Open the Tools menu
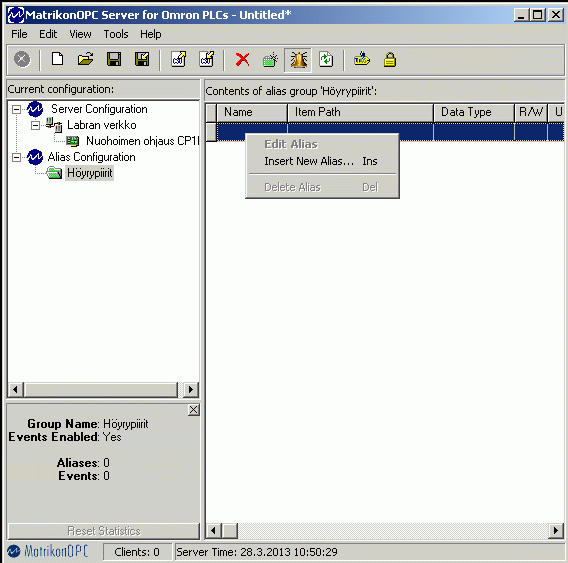 point(116,34)
